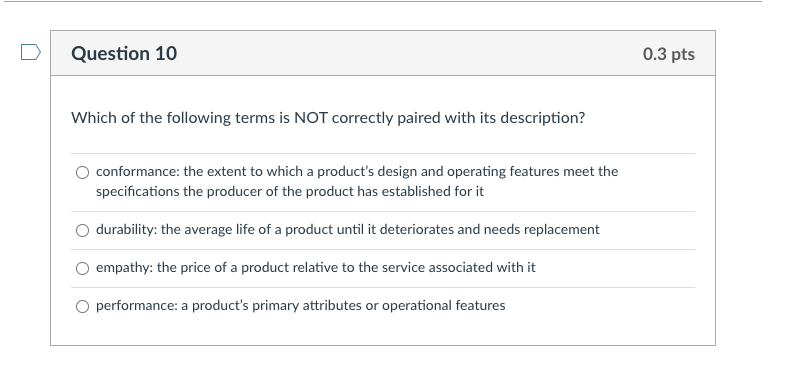Click the word 'conformance:' in first option
Image resolution: width=793 pixels, height=368 pixels.
pyautogui.click(x=138, y=171)
